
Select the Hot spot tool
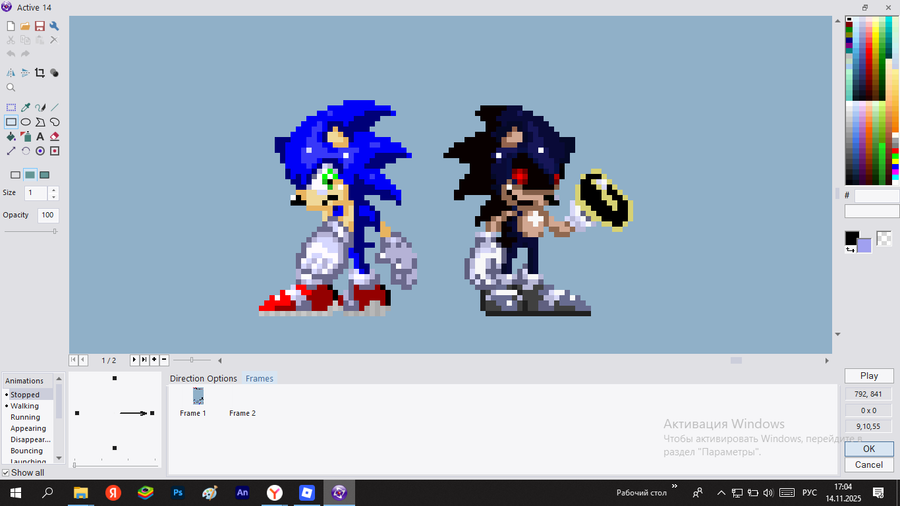(40, 151)
